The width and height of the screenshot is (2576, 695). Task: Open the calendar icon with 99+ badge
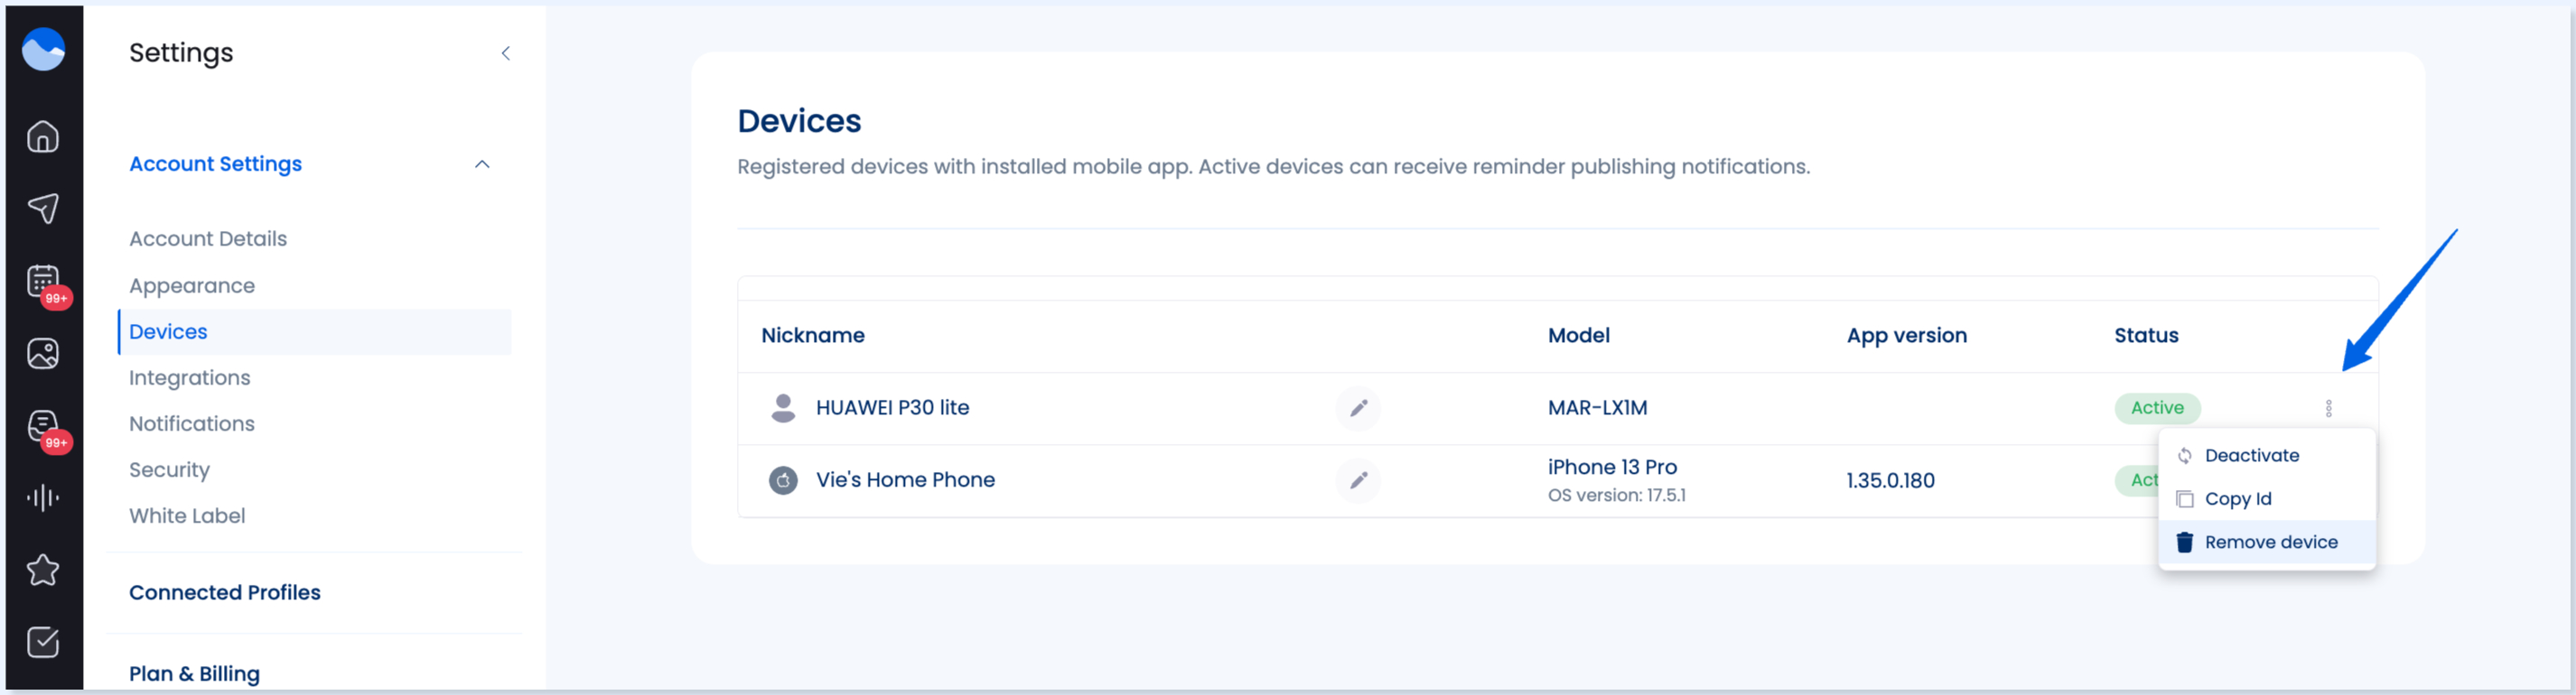click(x=43, y=281)
